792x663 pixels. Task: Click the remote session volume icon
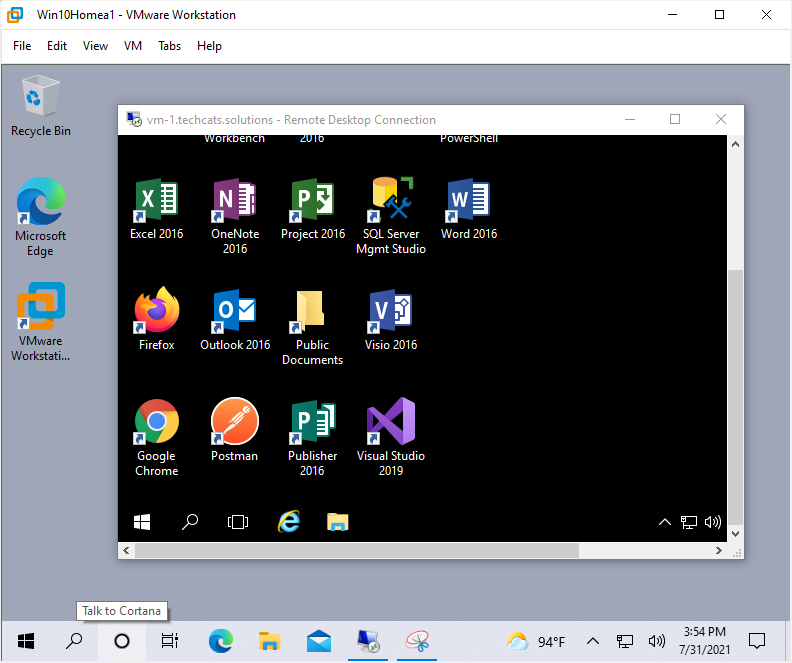point(713,522)
